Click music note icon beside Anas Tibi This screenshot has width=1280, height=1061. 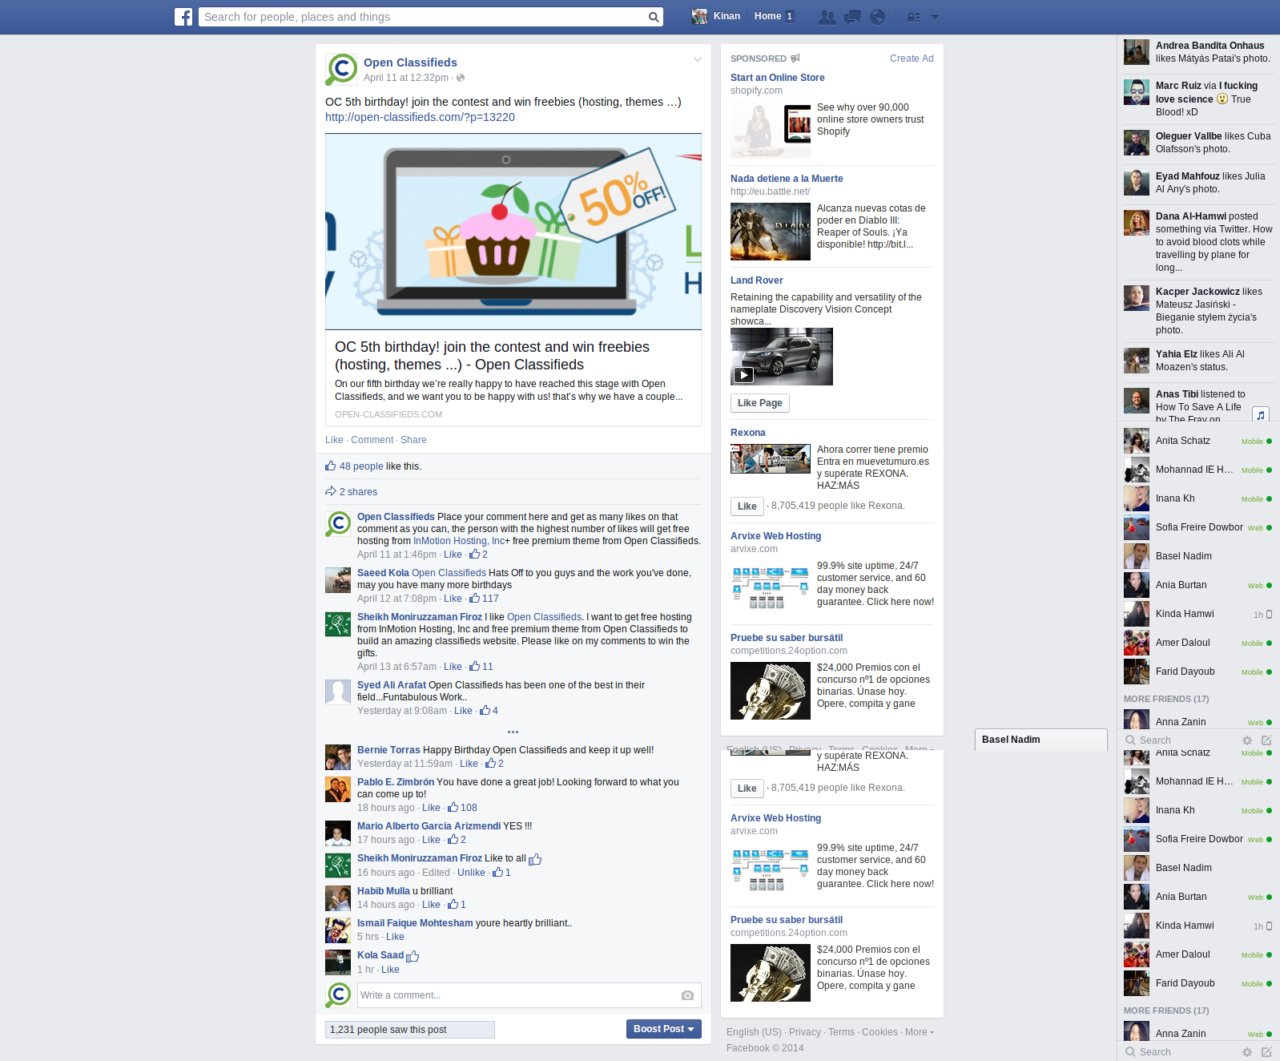(x=1261, y=415)
